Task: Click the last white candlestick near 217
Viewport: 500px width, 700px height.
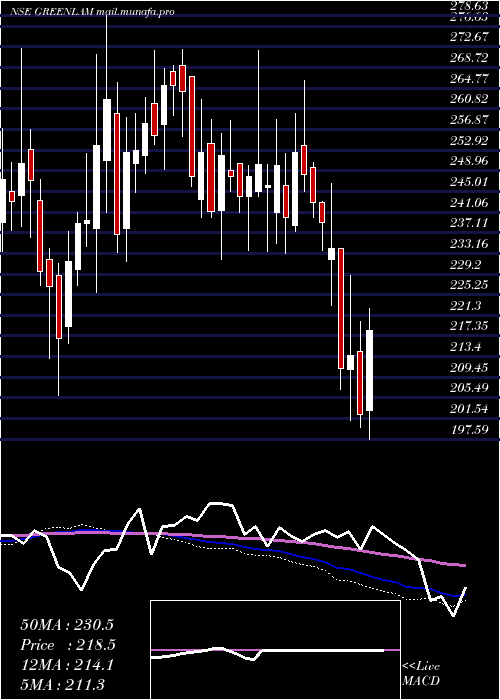Action: (369, 370)
